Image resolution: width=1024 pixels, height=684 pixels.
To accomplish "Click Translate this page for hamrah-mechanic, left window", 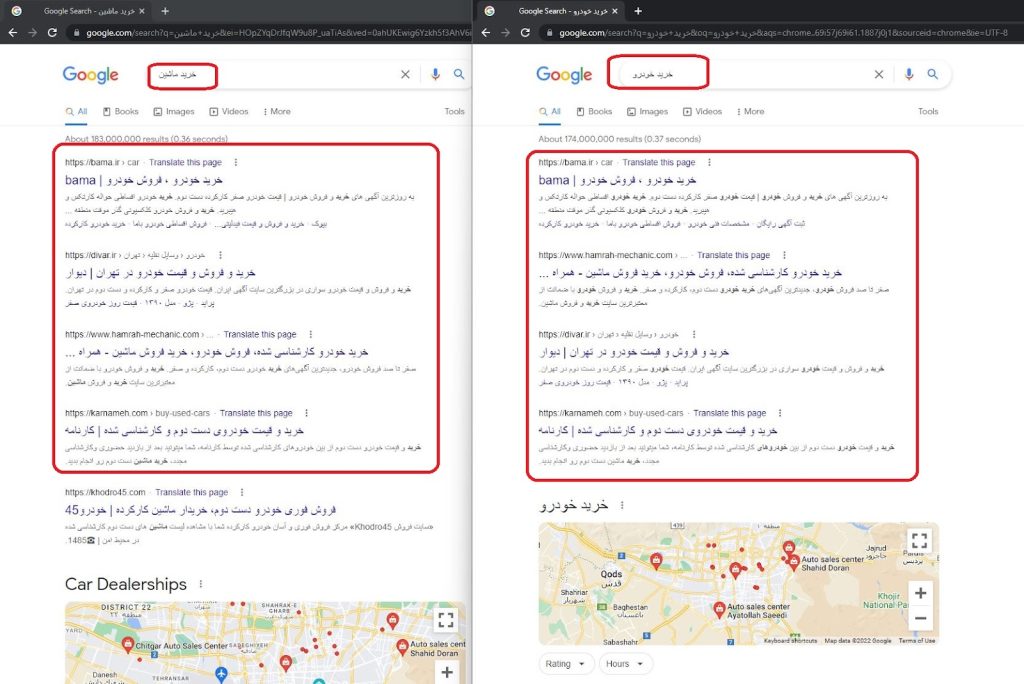I will (x=260, y=334).
